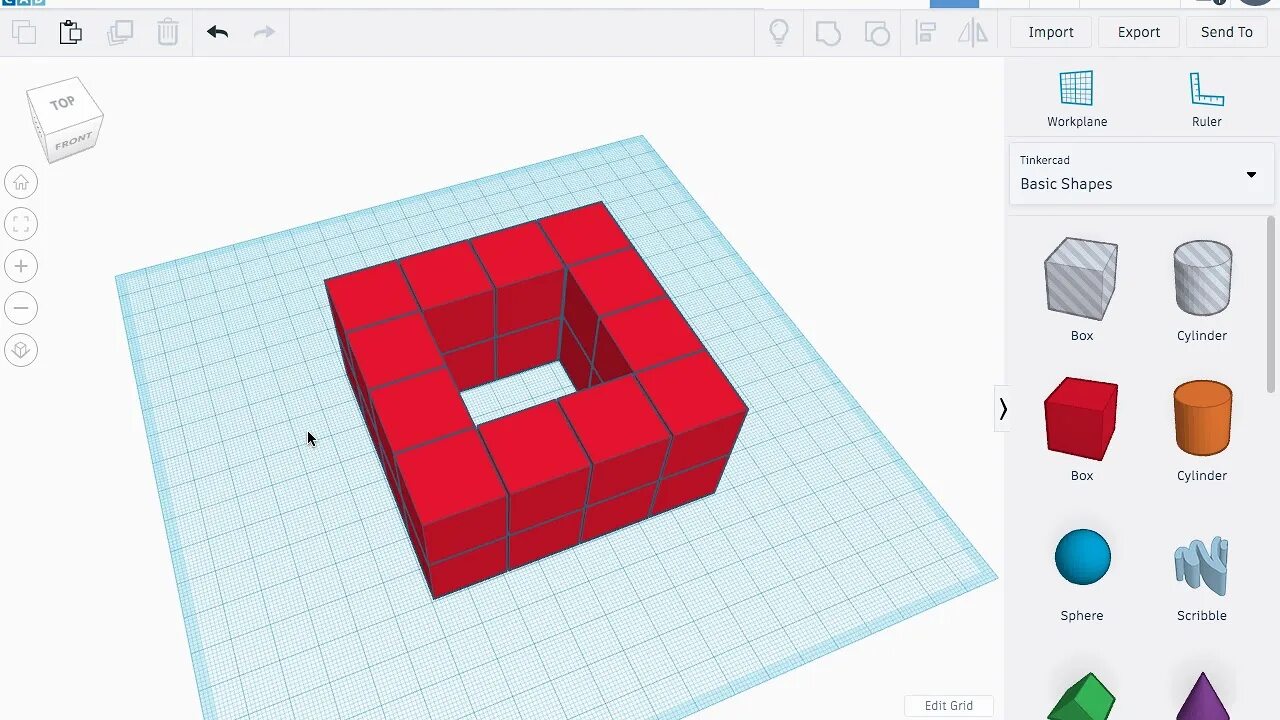Screen dimensions: 1280x720
Task: Click the Import button
Action: coord(1051,32)
